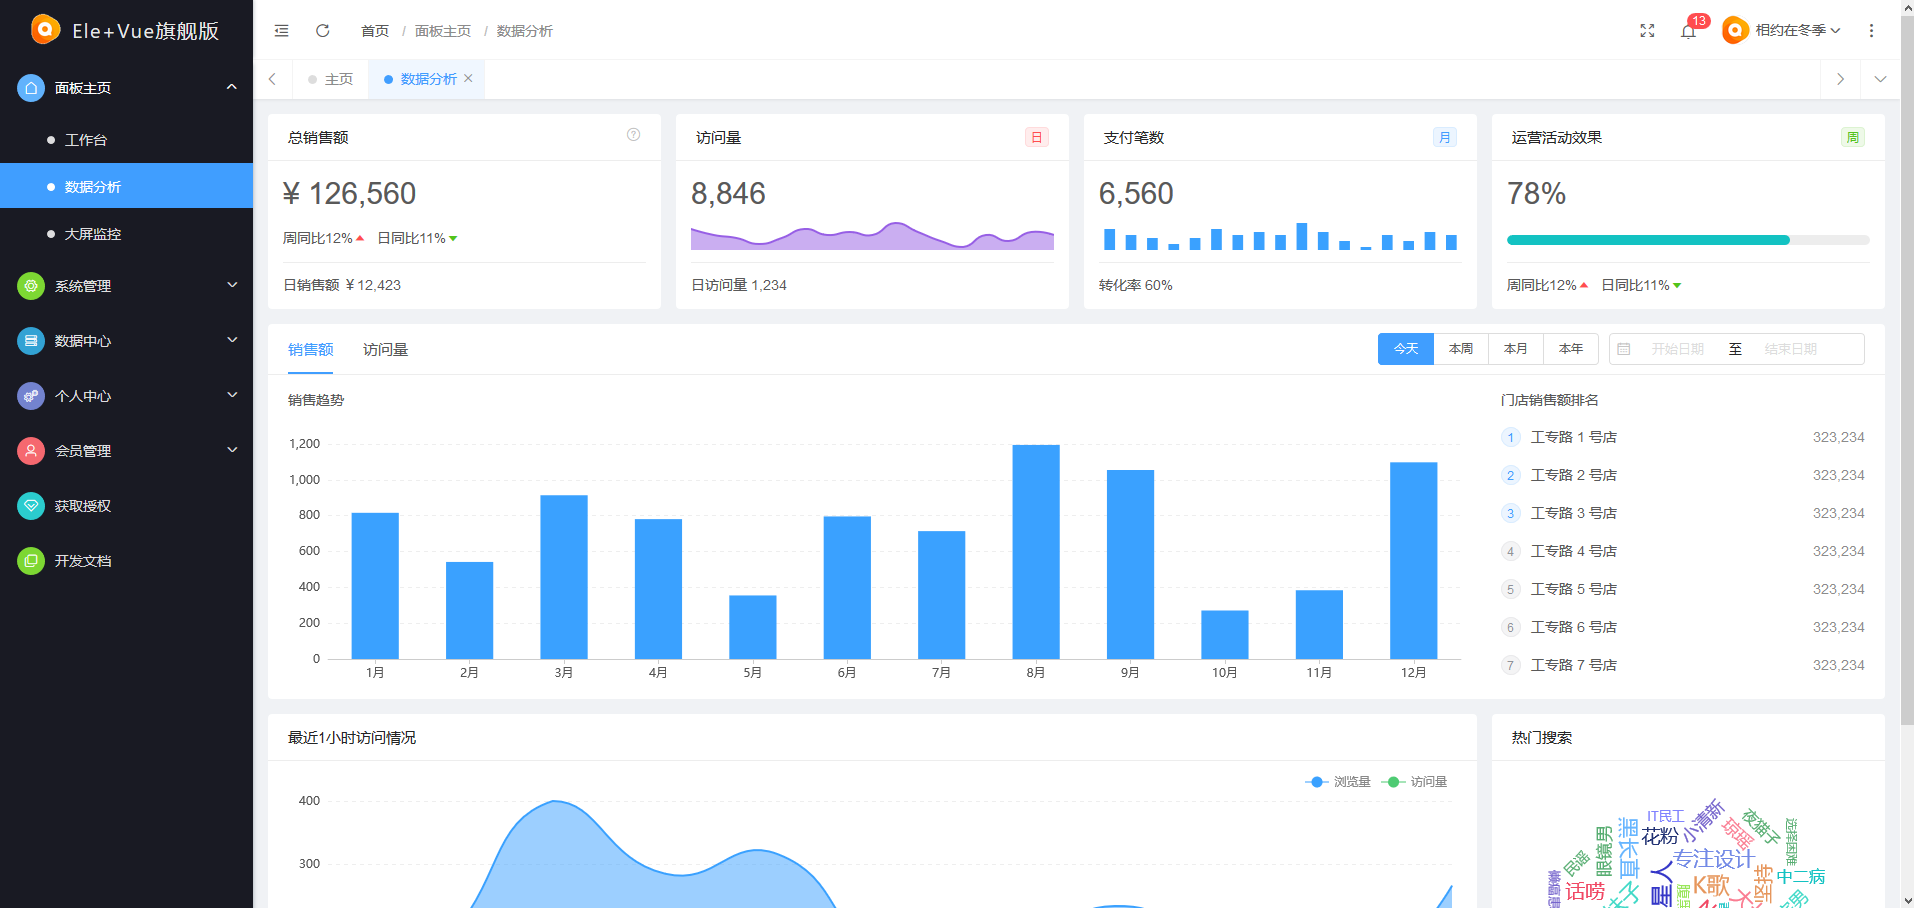
Task: Click the Ele+Vue logo icon
Action: pyautogui.click(x=45, y=30)
